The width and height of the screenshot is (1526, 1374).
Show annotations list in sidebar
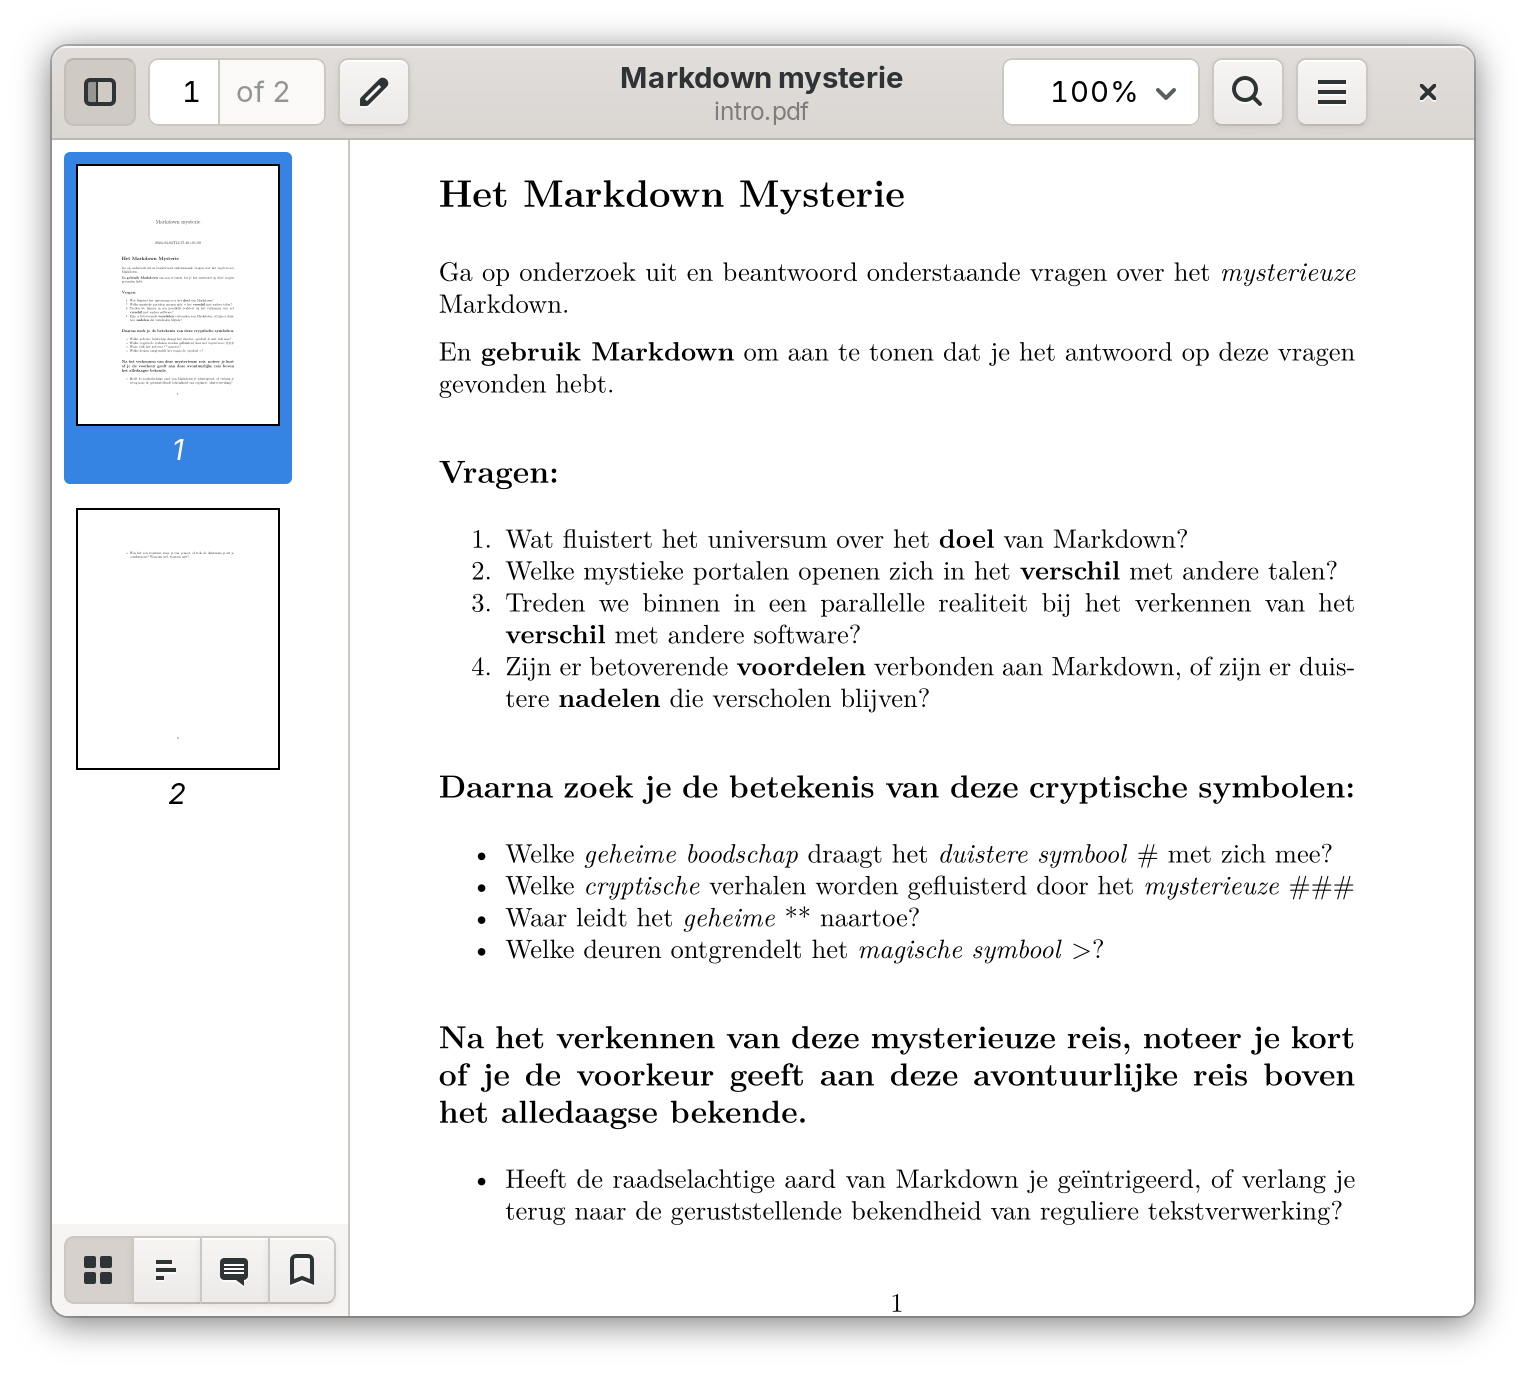pyautogui.click(x=235, y=1270)
